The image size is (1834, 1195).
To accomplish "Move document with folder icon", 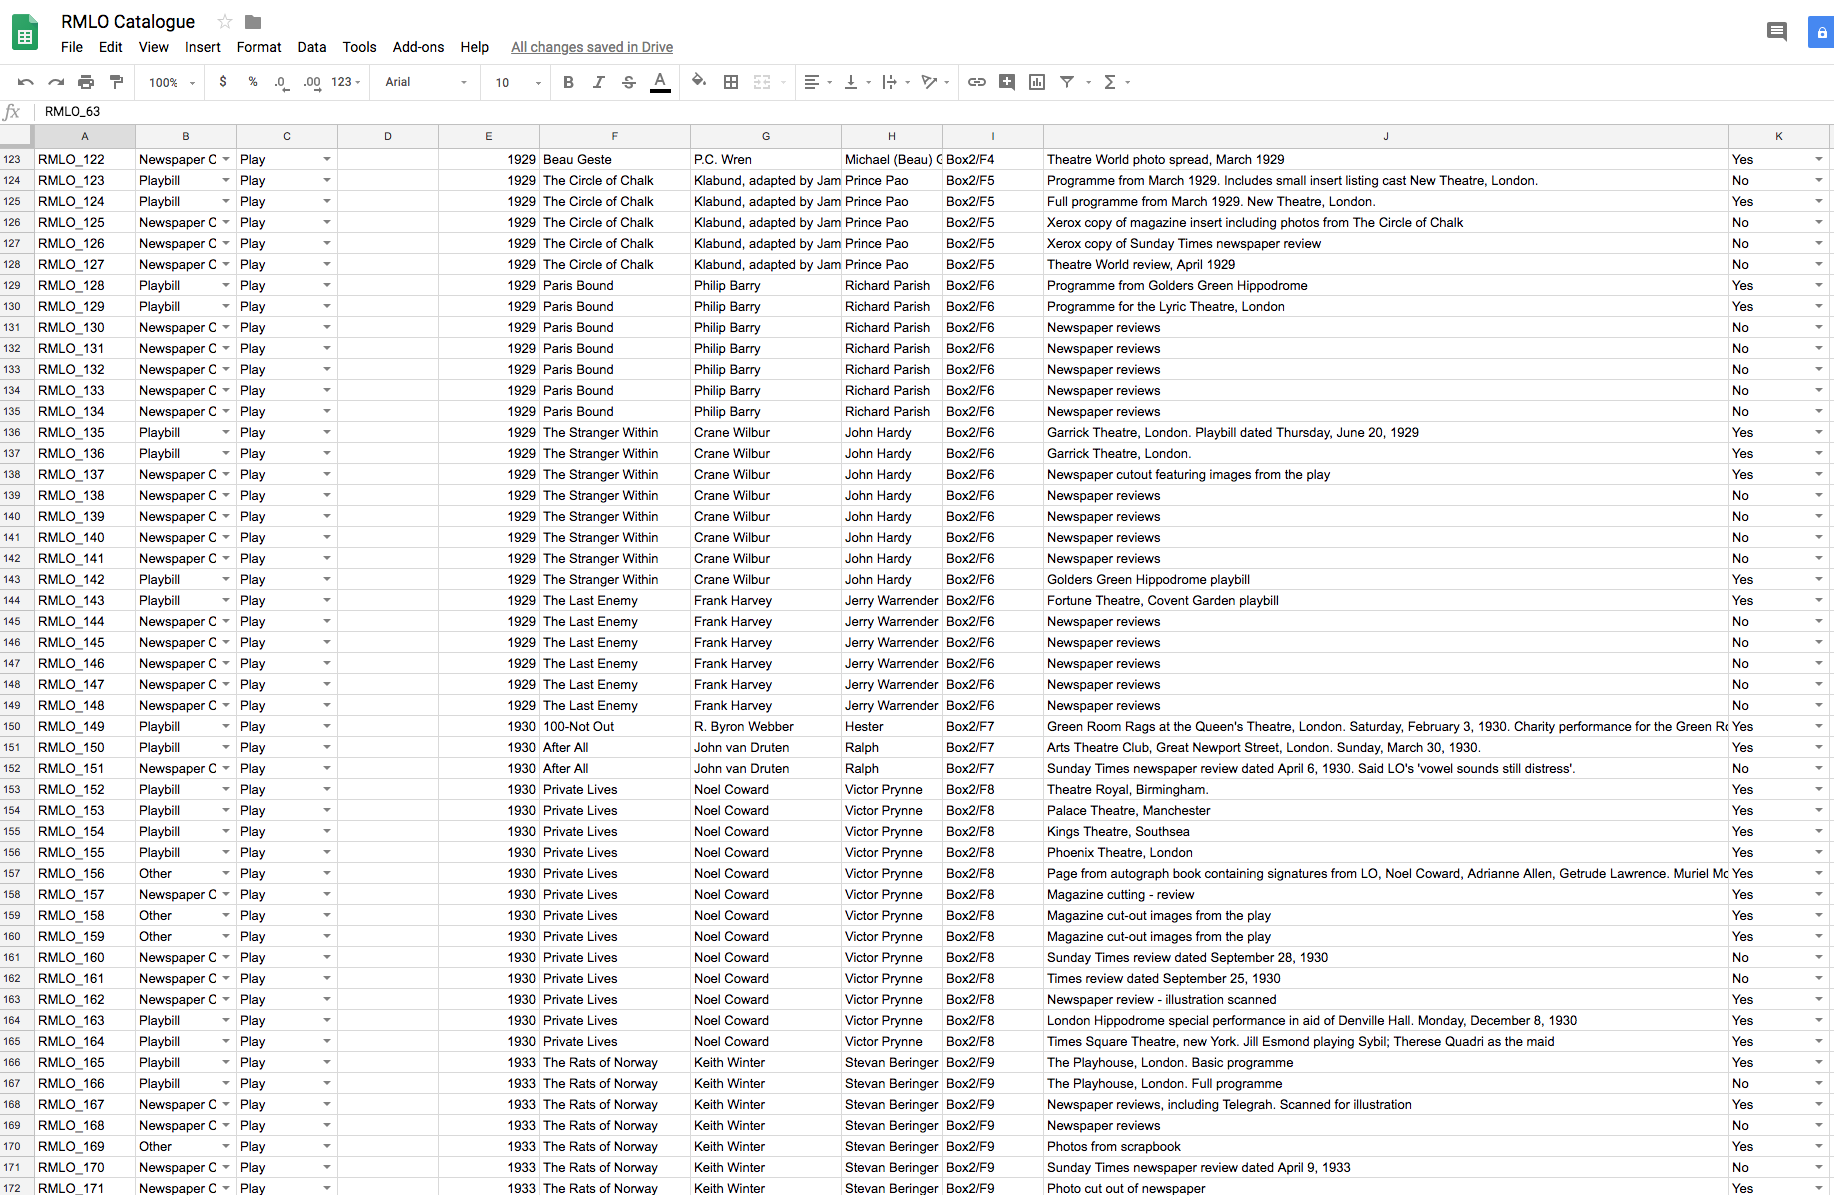I will click(x=253, y=21).
